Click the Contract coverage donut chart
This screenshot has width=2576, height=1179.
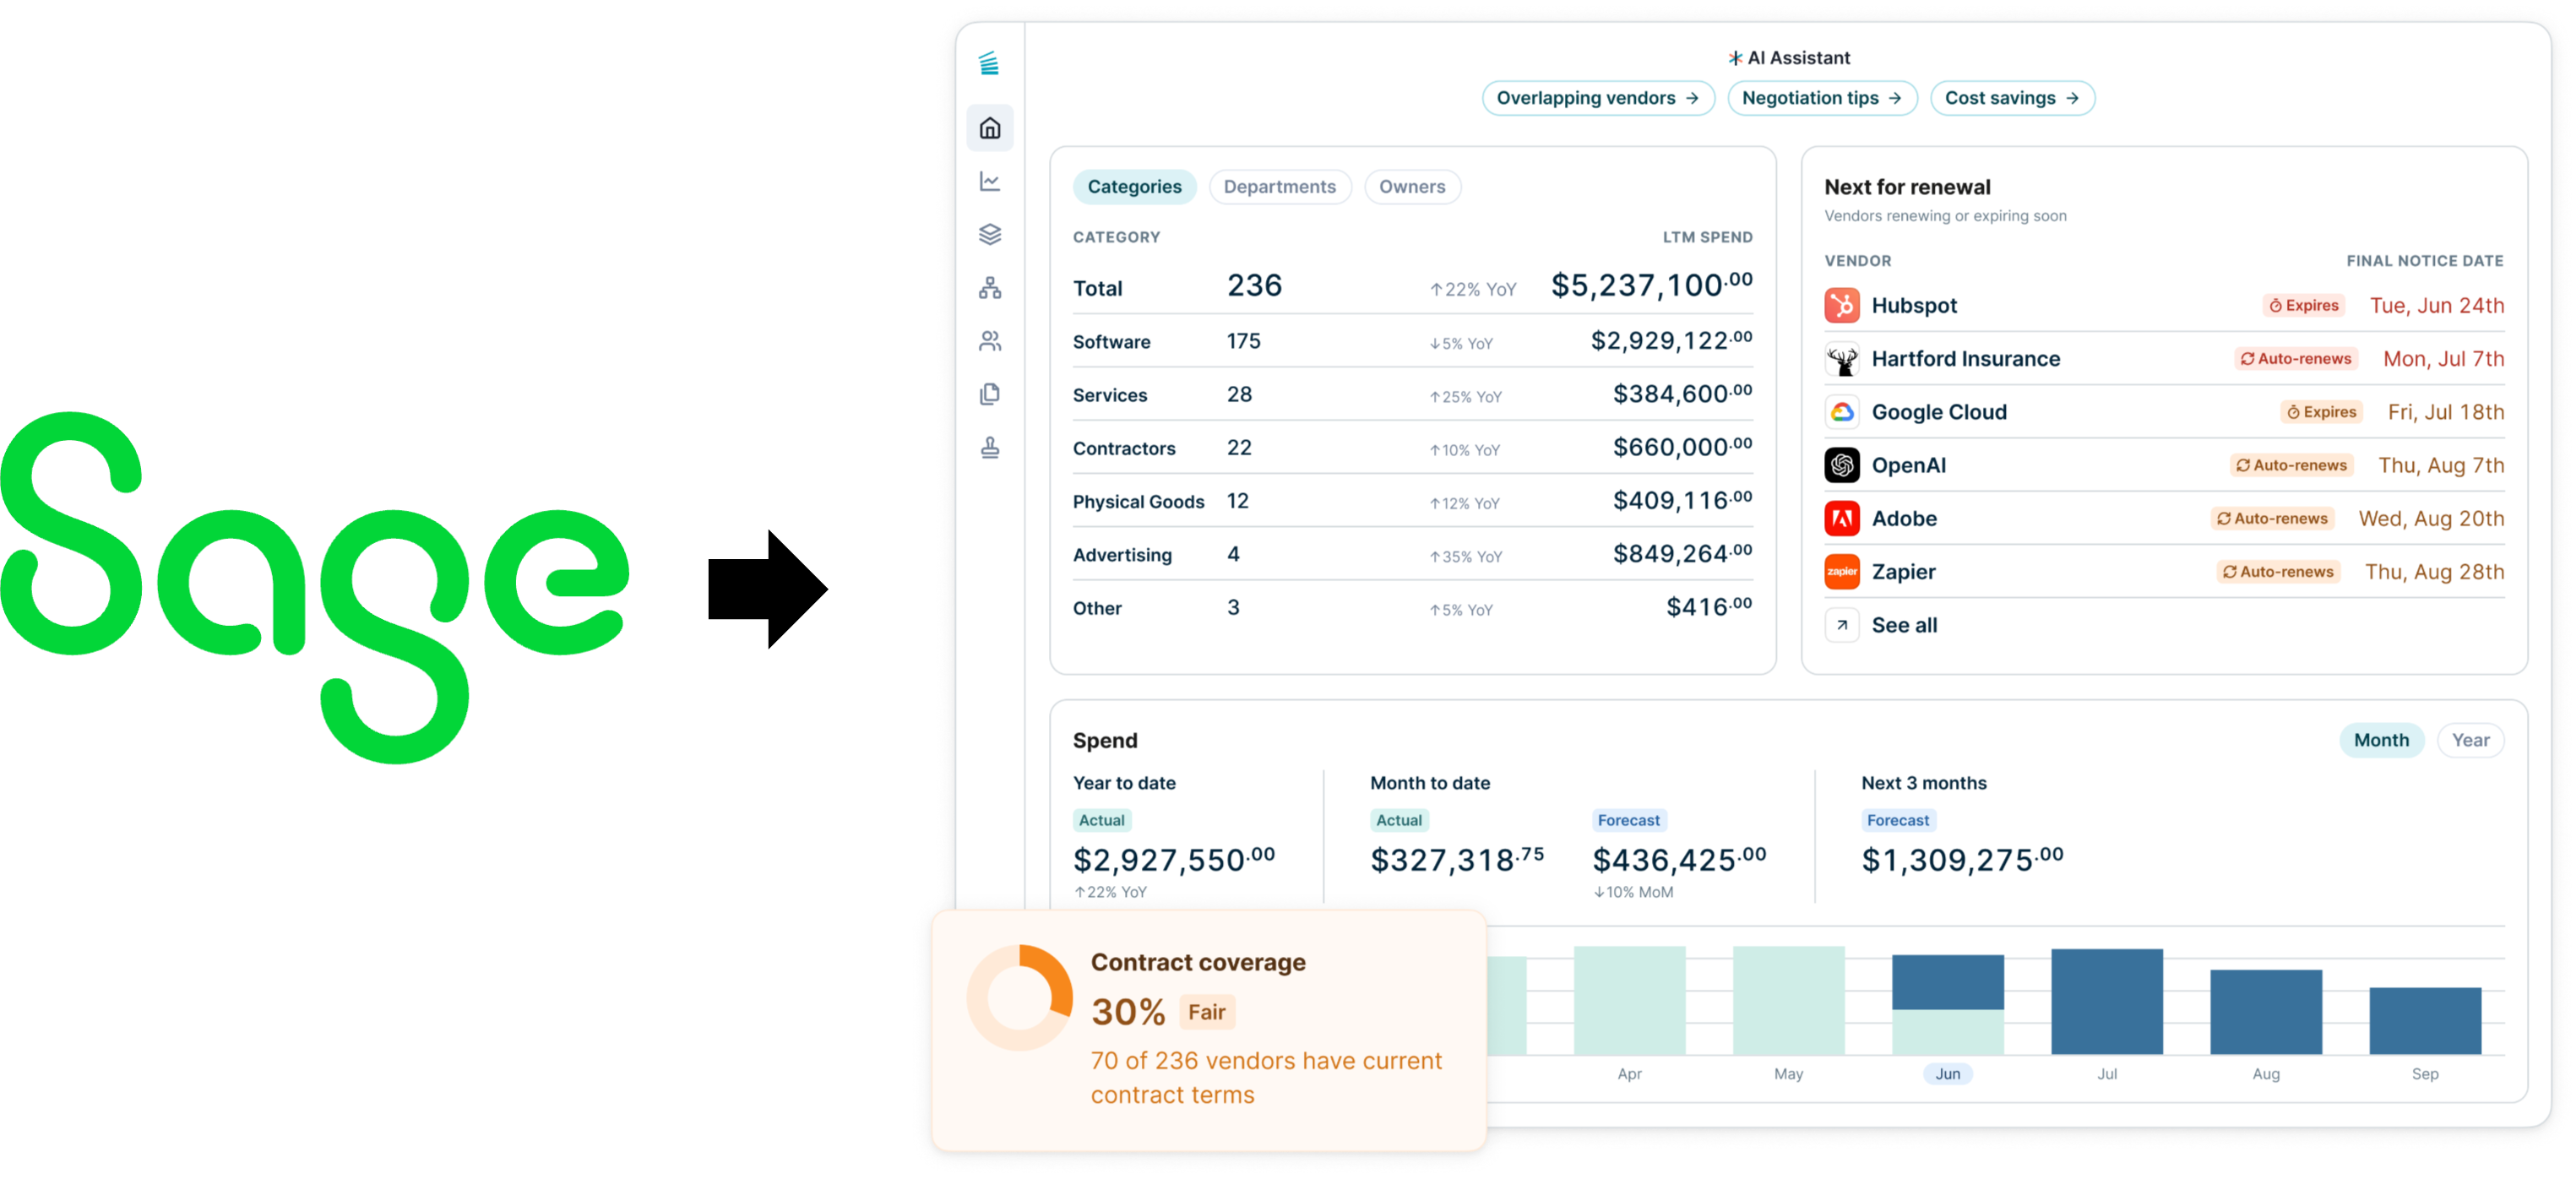[1019, 997]
